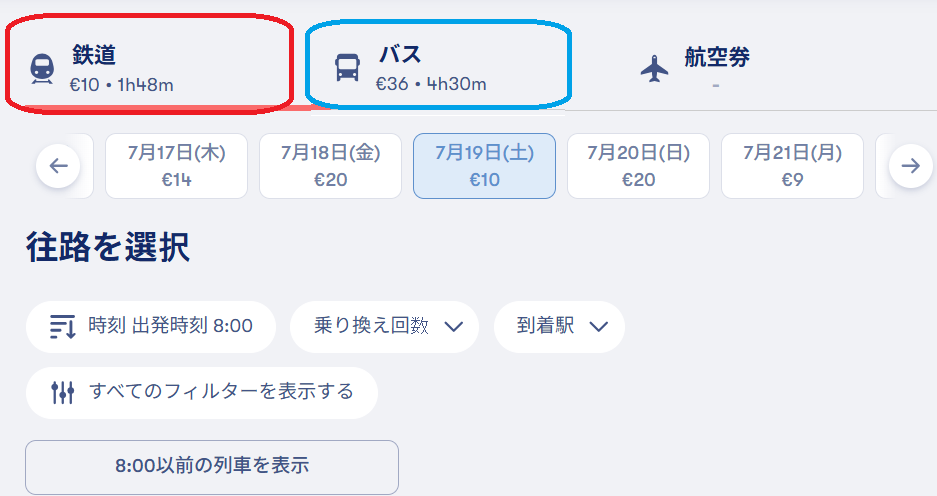This screenshot has width=937, height=496.
Task: Show later dates with the right arrow
Action: click(x=911, y=166)
